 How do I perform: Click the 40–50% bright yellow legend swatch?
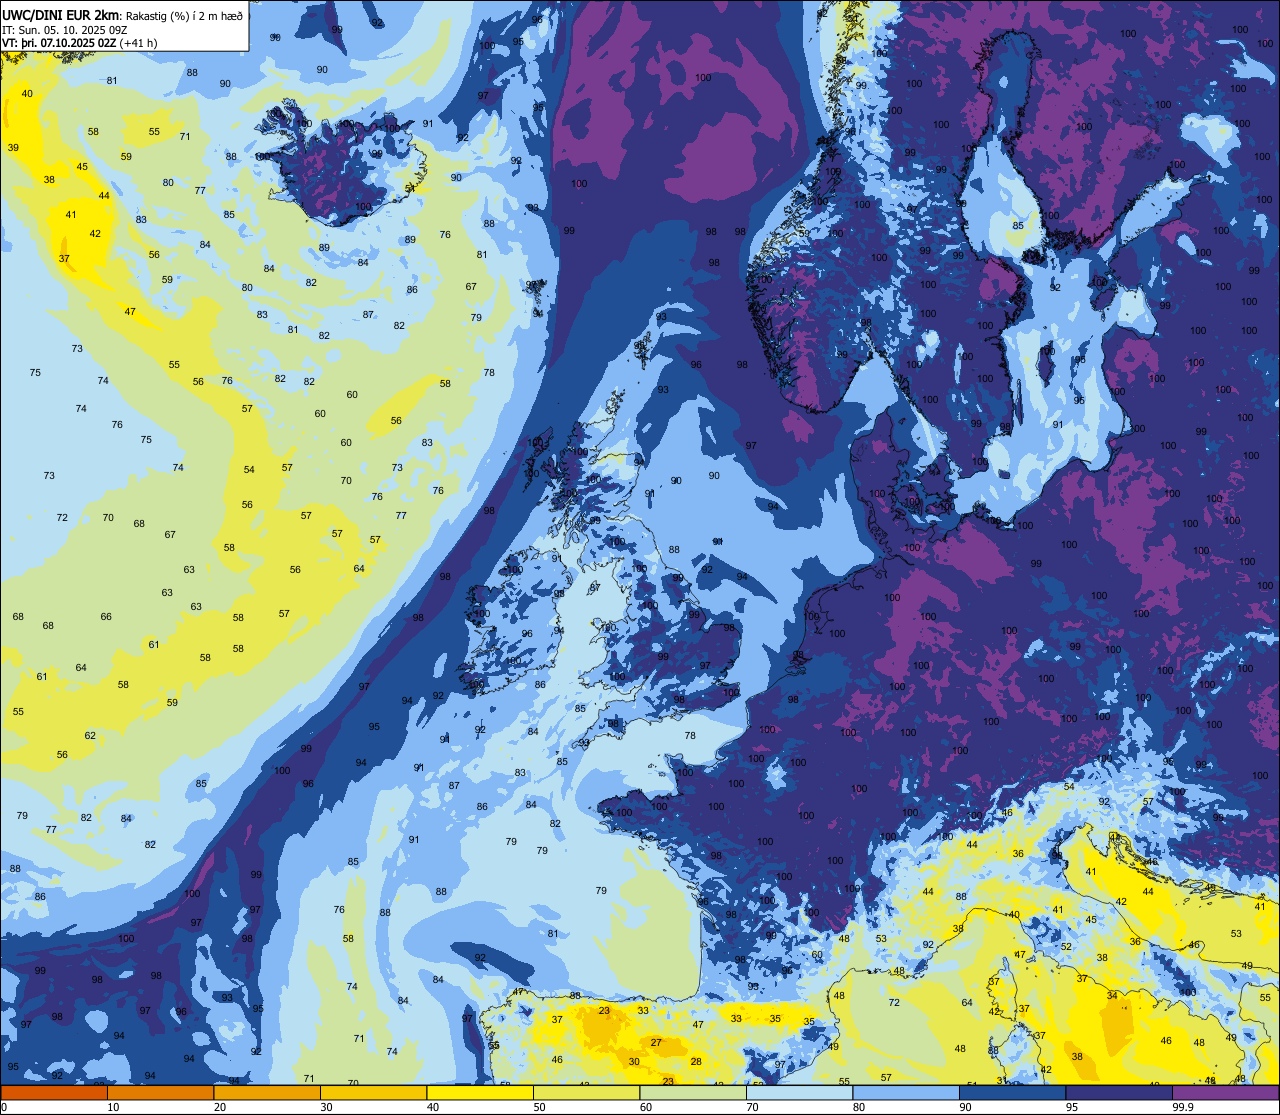tap(480, 1092)
